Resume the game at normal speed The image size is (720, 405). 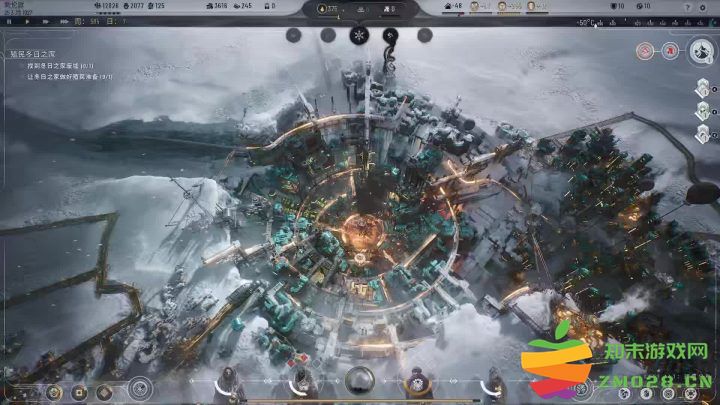[x=27, y=22]
